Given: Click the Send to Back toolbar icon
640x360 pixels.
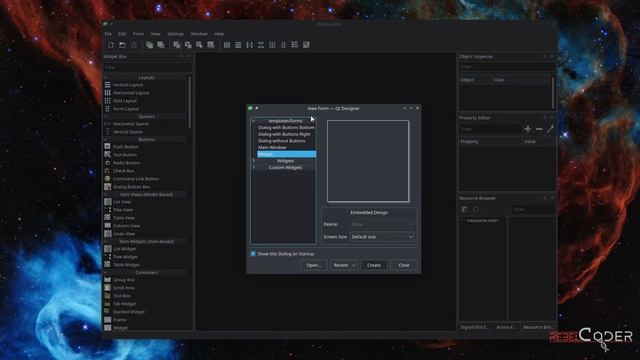Looking at the screenshot, I should tap(149, 45).
